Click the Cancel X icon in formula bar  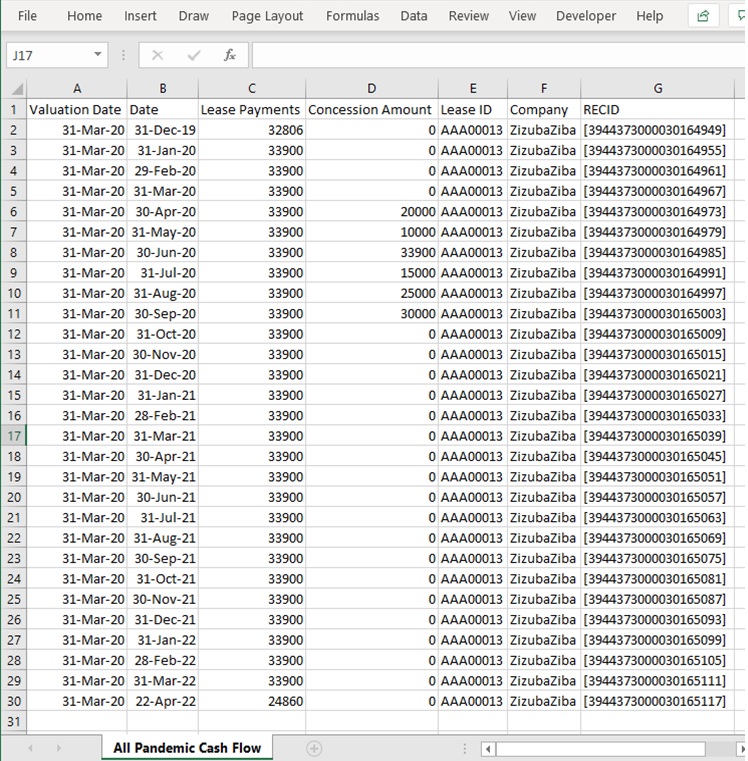pyautogui.click(x=157, y=55)
